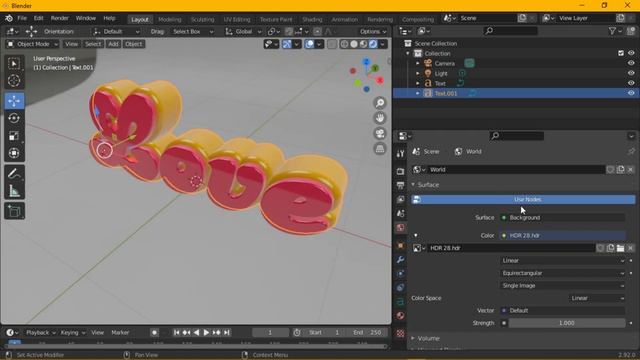The width and height of the screenshot is (640, 360).
Task: Select the Select Box tool in toolbar
Action: (x=14, y=64)
